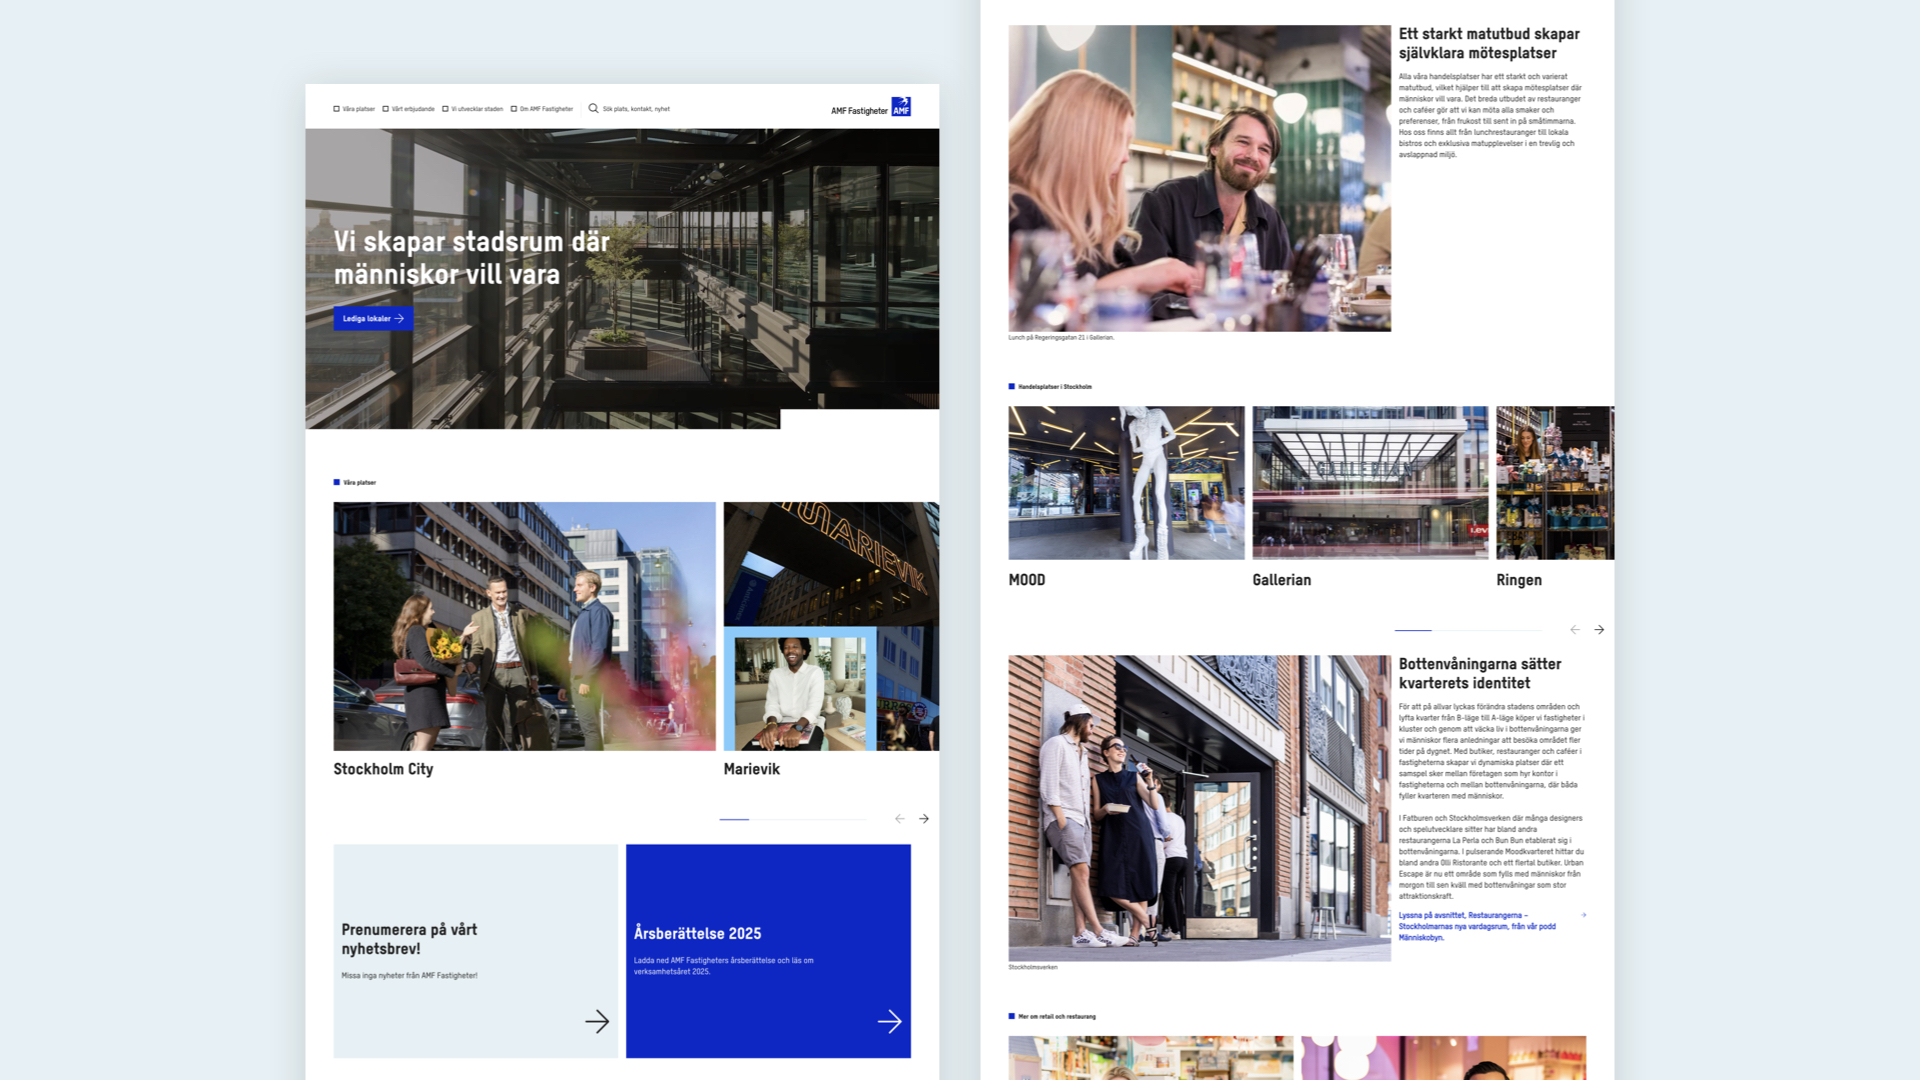Image resolution: width=1920 pixels, height=1080 pixels.
Task: Click the hero headline Vi skapar stadsrum
Action: pos(471,258)
